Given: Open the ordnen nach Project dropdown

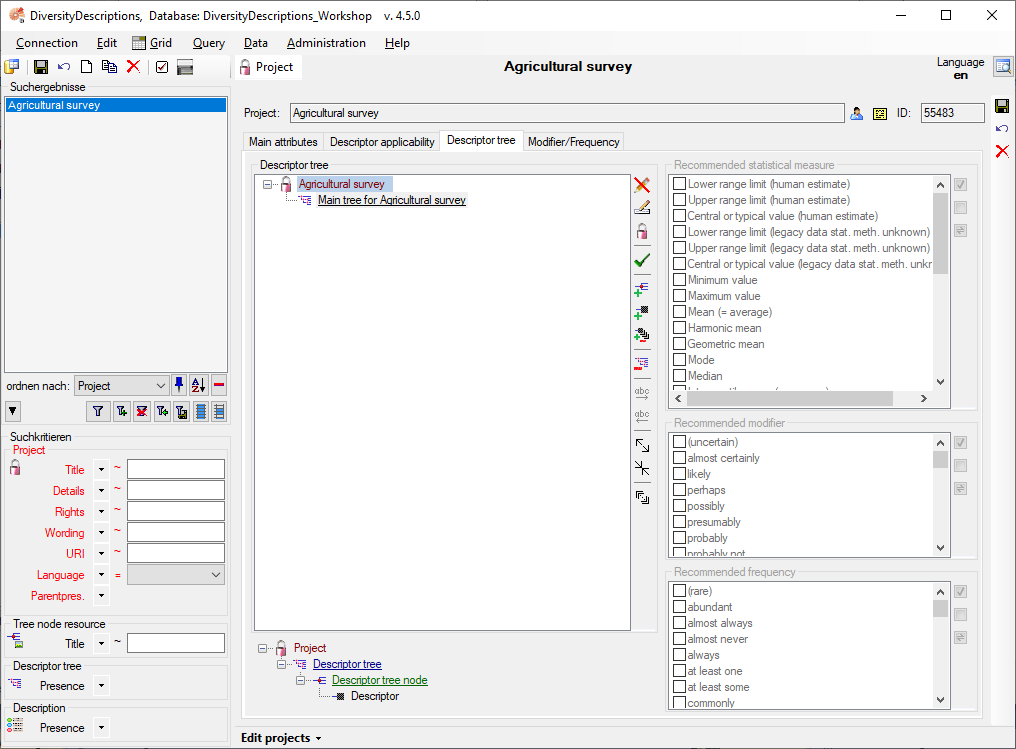Looking at the screenshot, I should pos(122,386).
